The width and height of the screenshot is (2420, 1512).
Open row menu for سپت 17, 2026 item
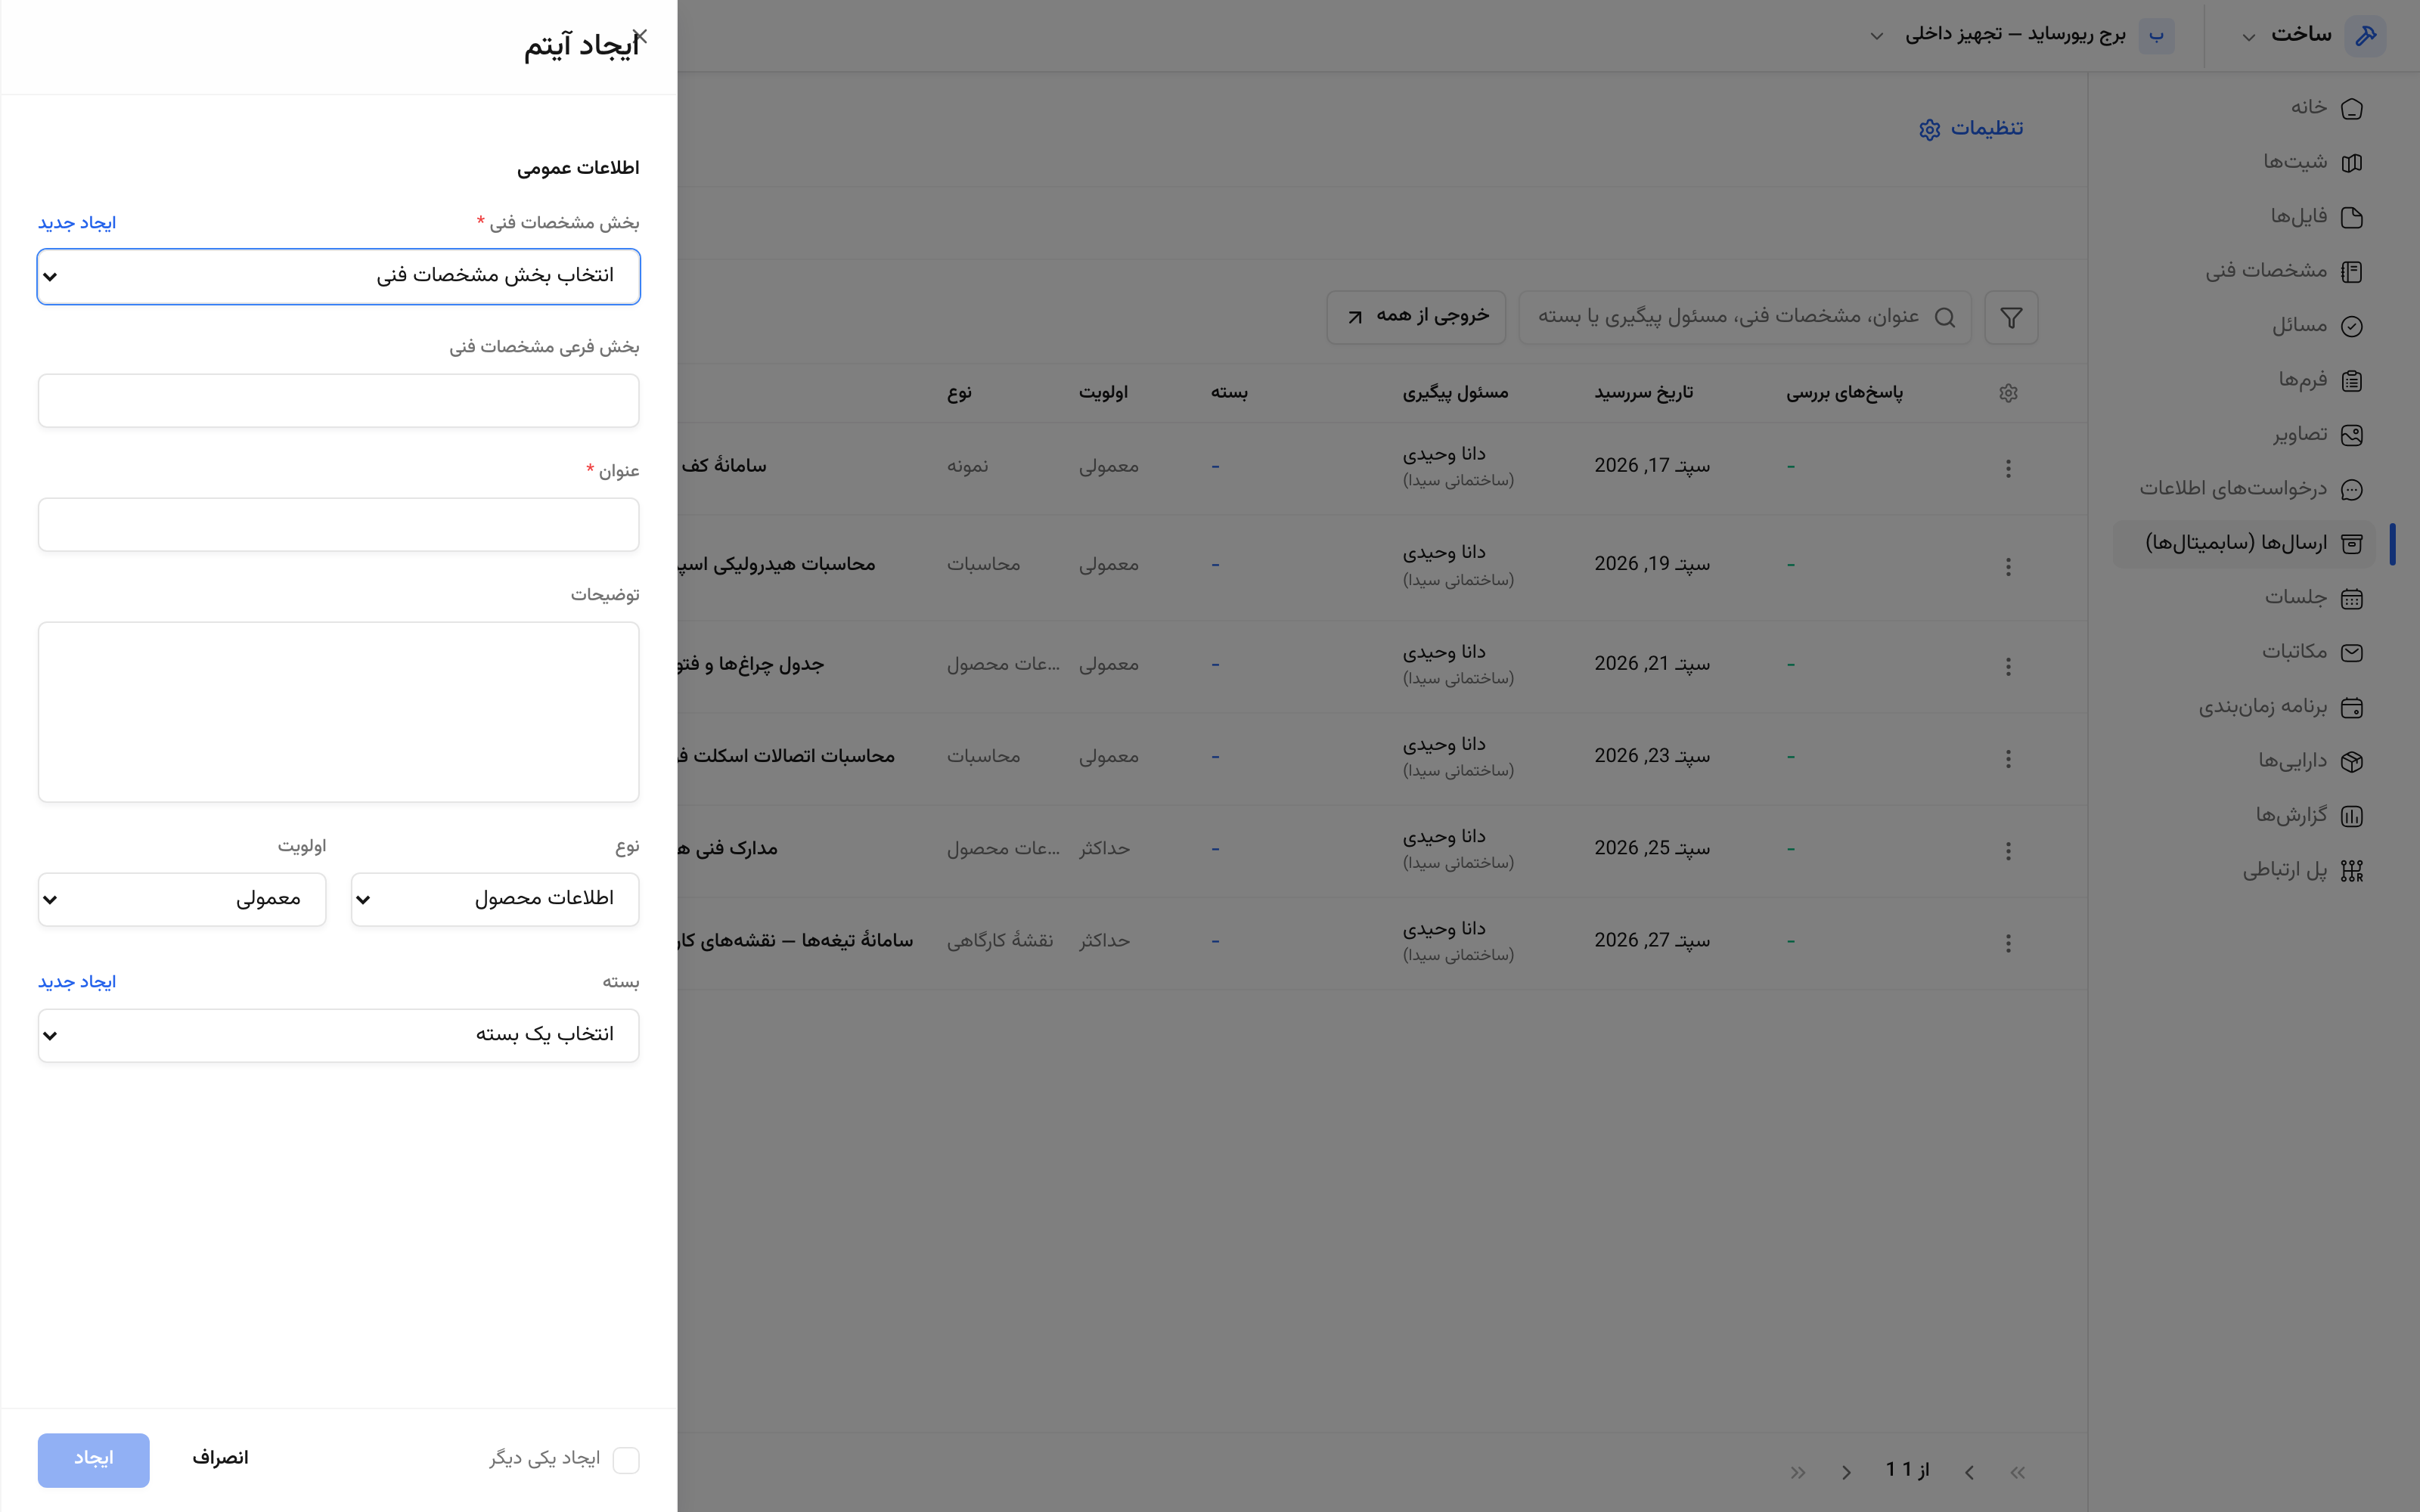pos(2008,468)
